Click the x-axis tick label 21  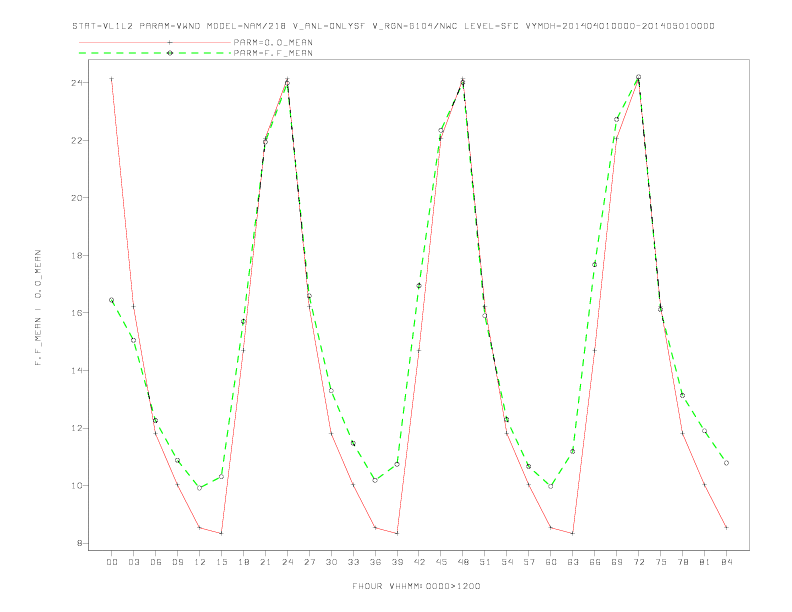pyautogui.click(x=265, y=562)
